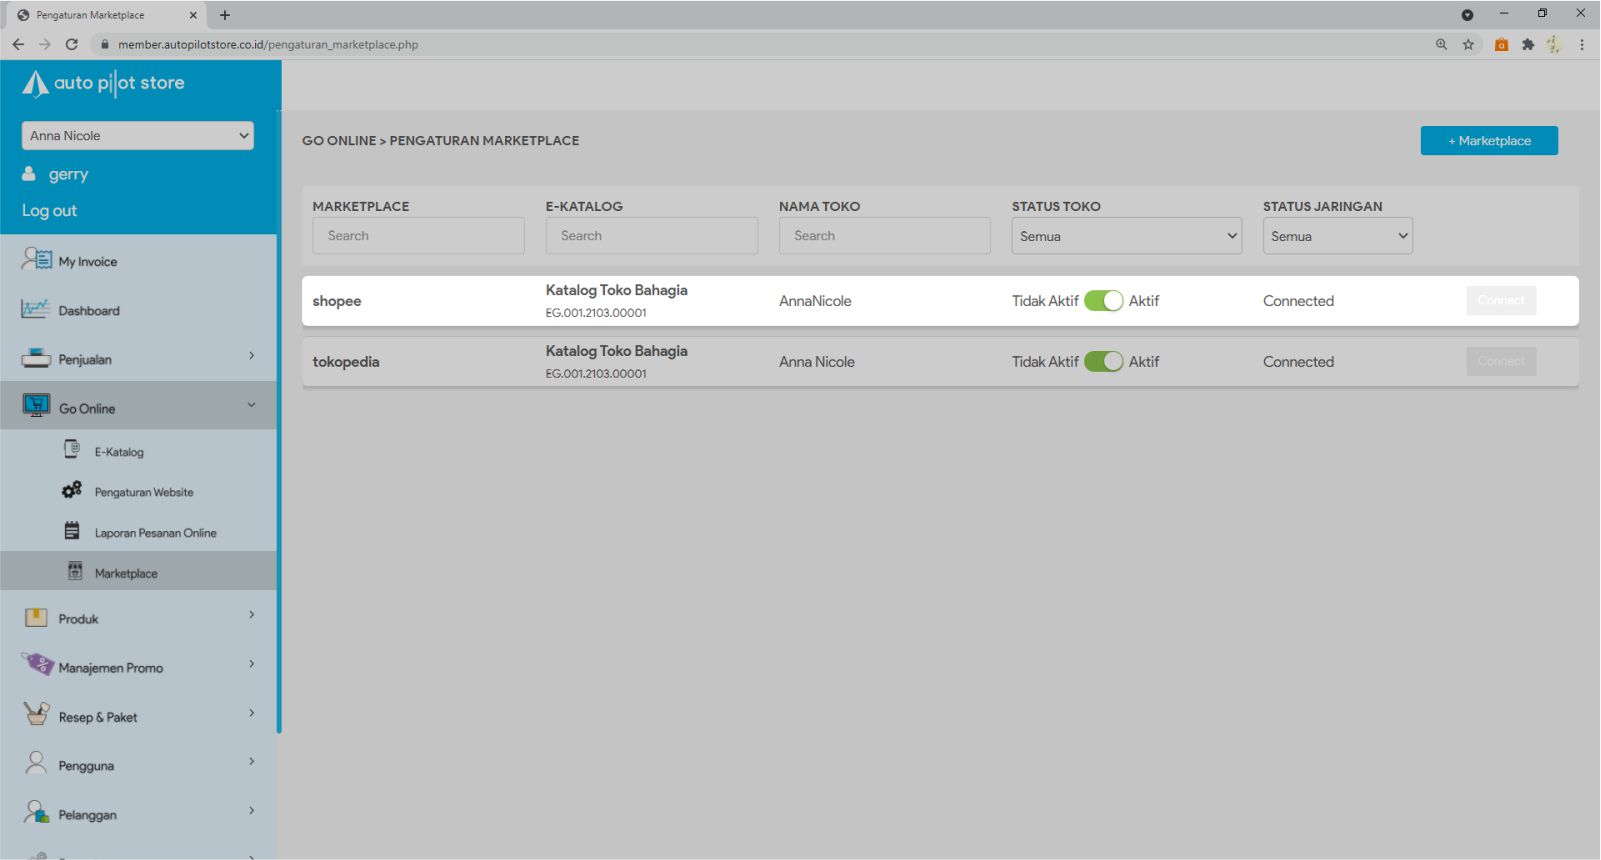Click the E-Katalog document icon
Viewport: 1601px width, 860px height.
(x=72, y=450)
